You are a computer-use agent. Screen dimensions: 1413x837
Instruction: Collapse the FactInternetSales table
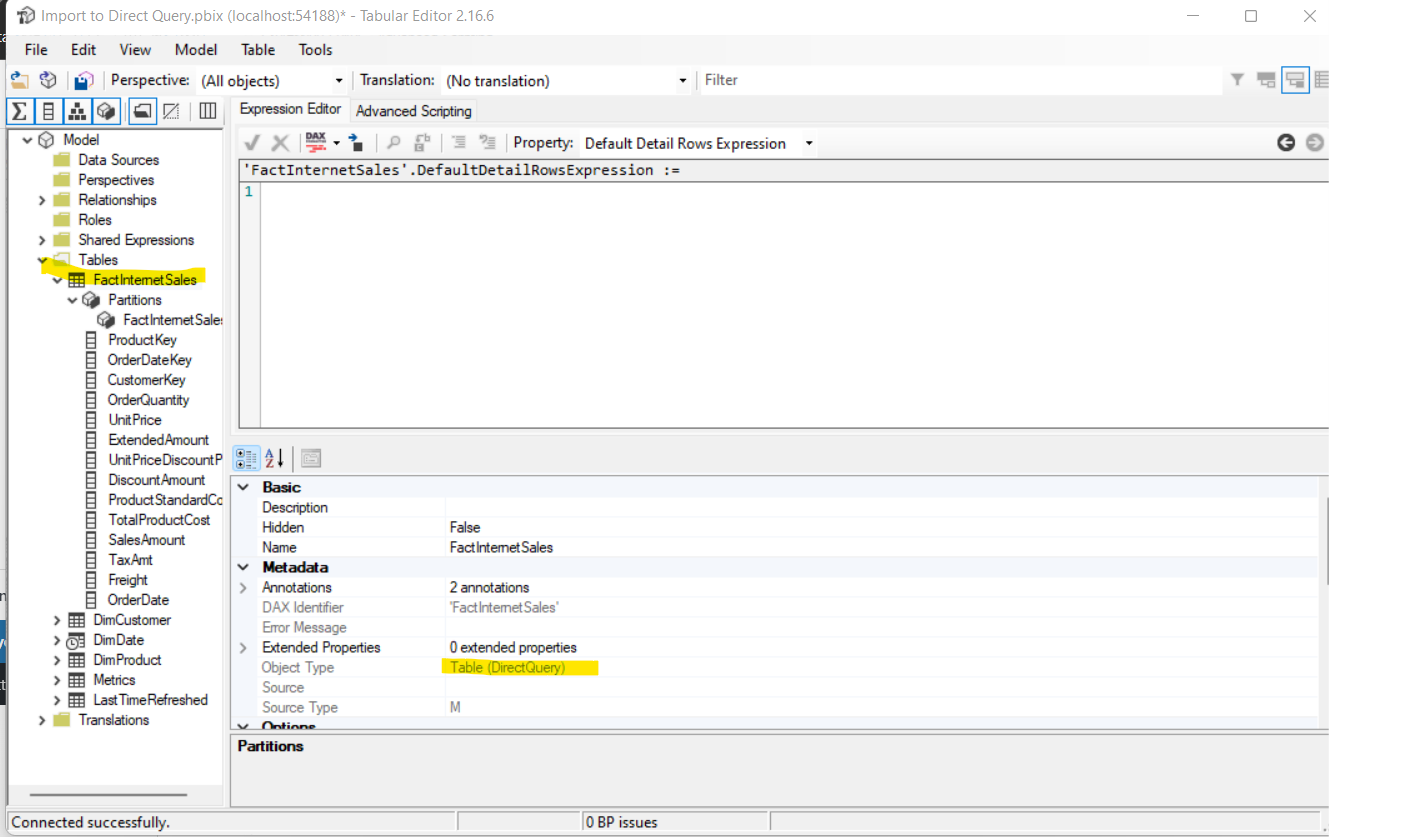pos(57,279)
